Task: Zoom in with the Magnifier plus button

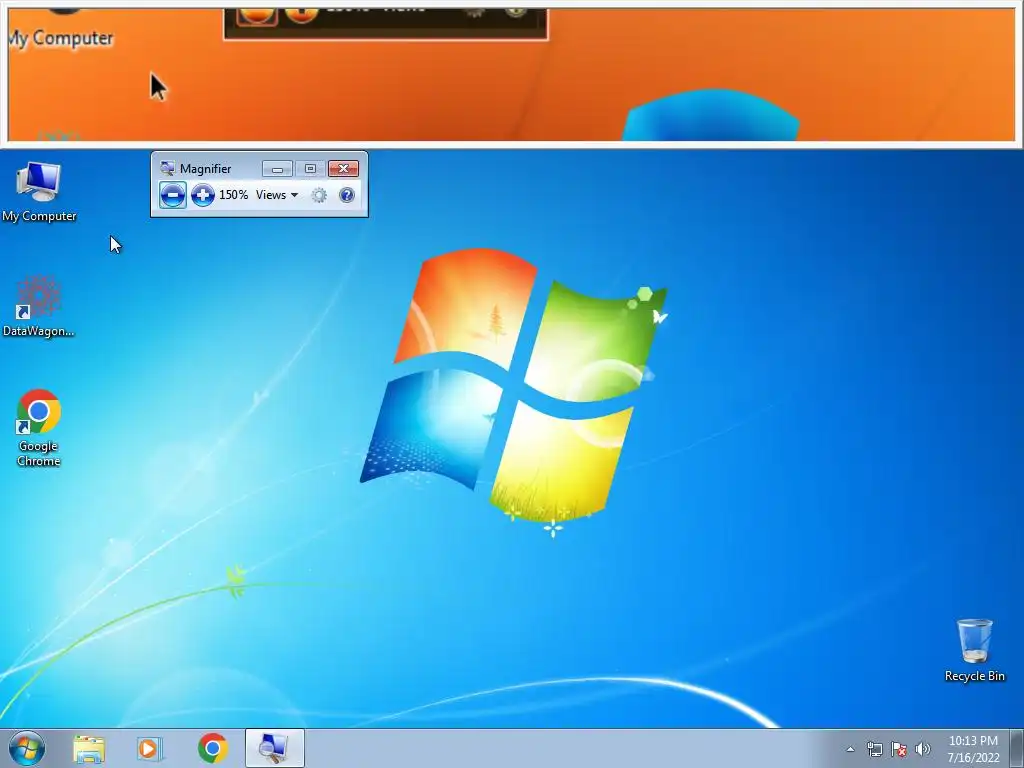Action: pyautogui.click(x=202, y=195)
